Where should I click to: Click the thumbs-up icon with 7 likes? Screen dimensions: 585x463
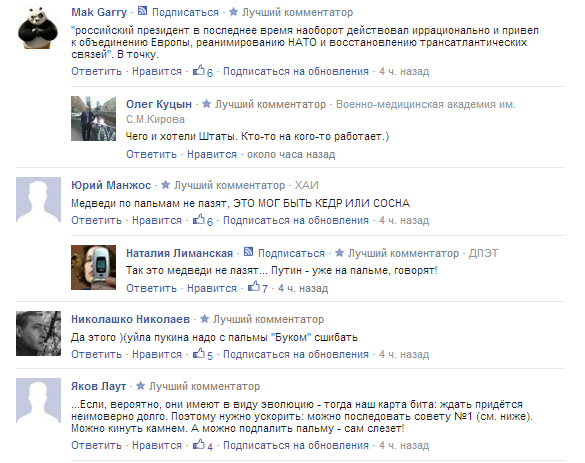(x=254, y=287)
